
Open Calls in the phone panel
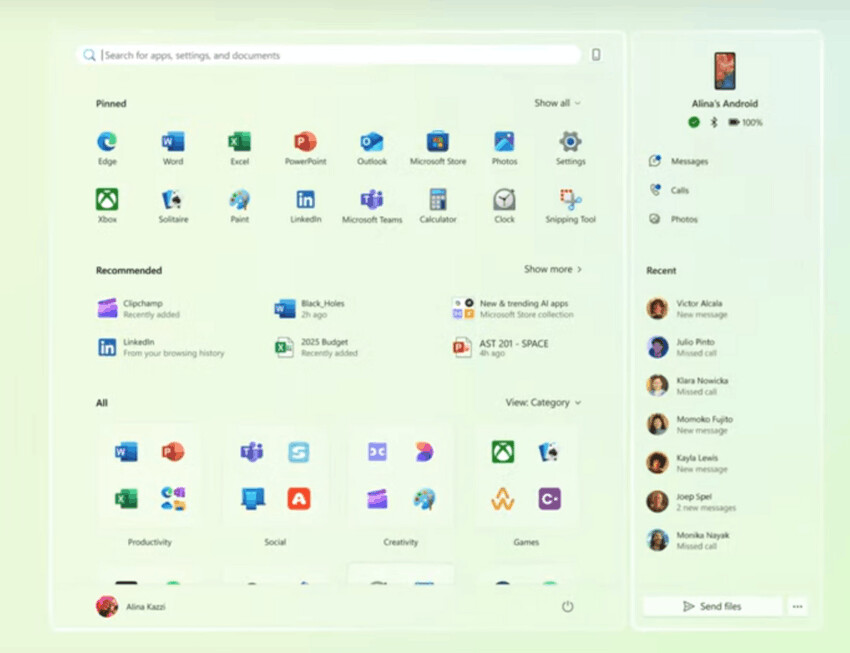click(668, 190)
